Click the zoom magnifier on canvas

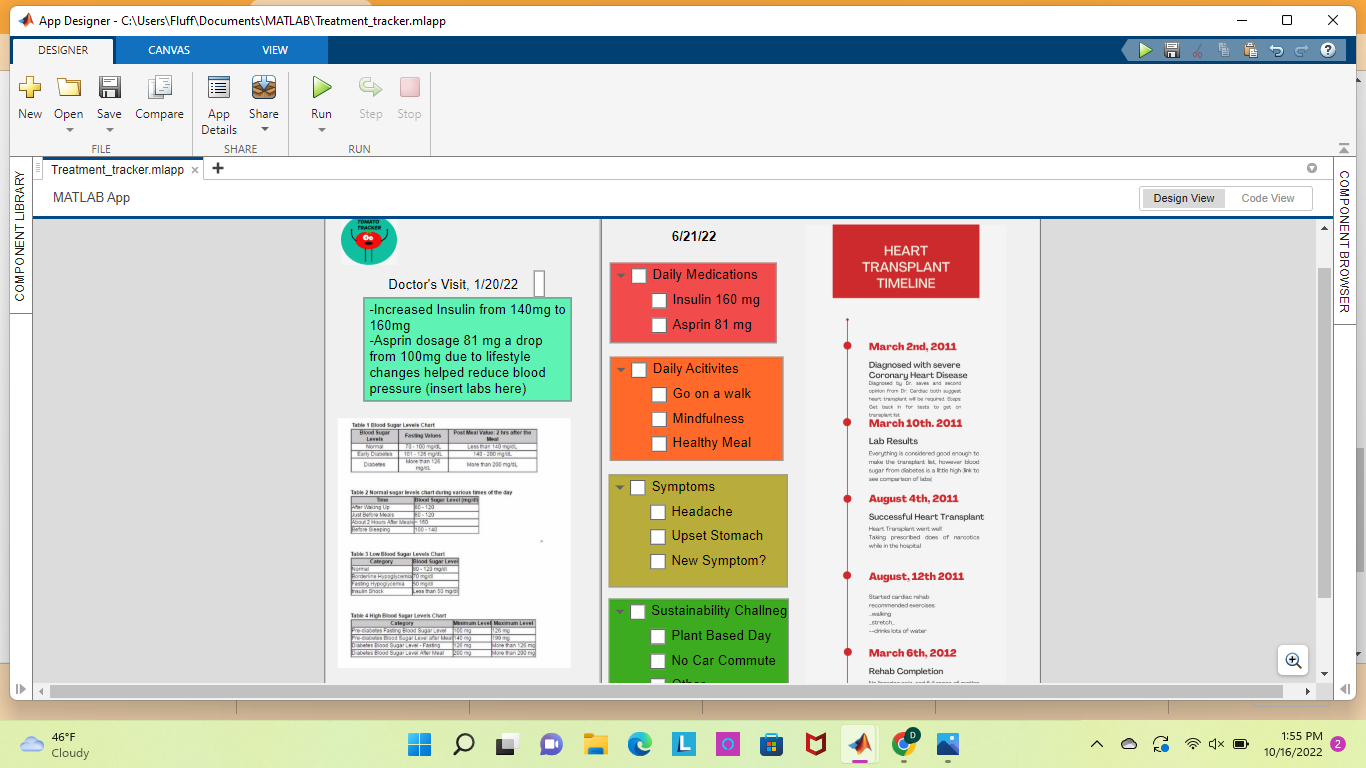tap(1293, 660)
